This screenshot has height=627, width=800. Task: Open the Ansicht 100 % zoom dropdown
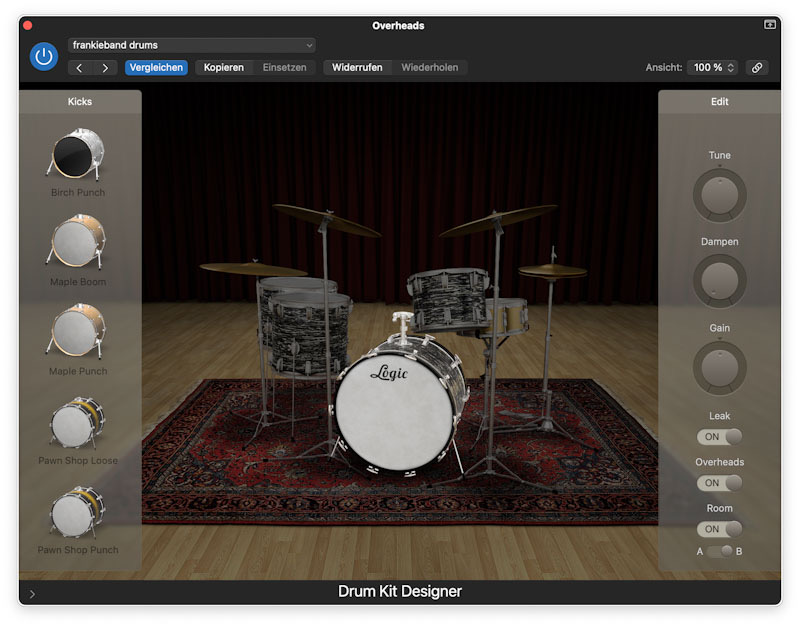click(x=713, y=67)
